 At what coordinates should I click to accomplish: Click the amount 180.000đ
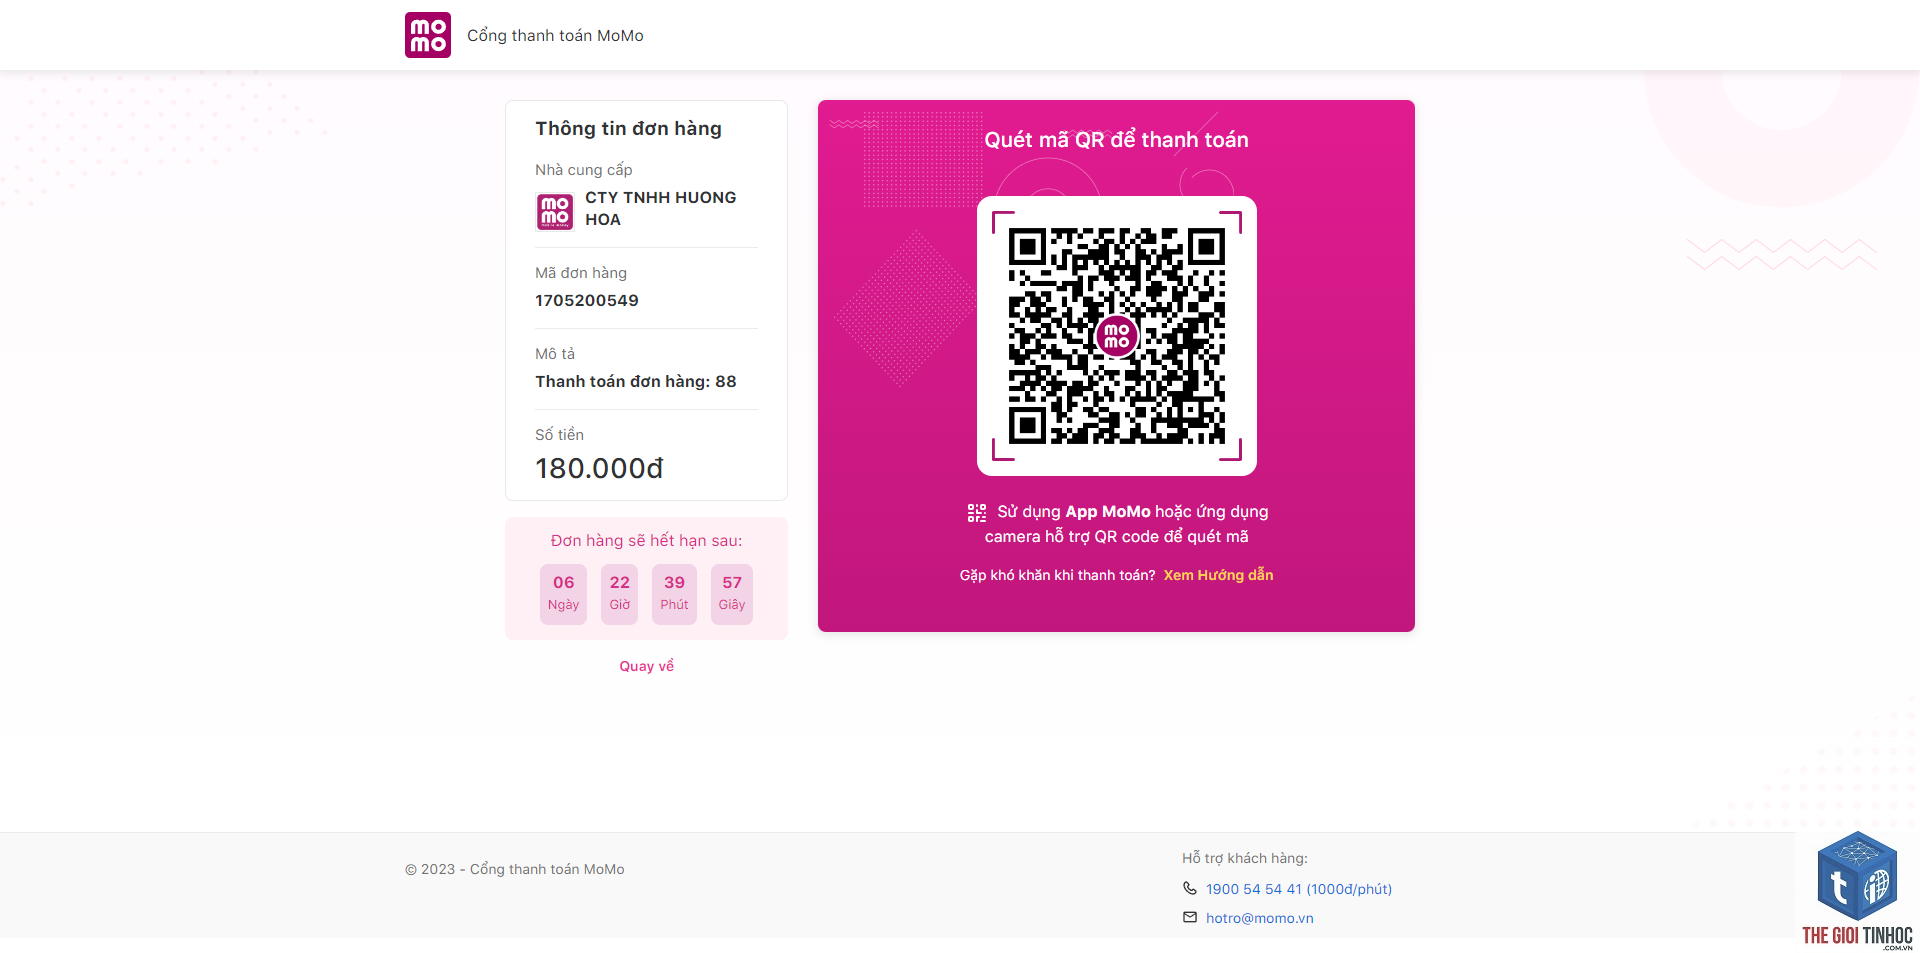[x=600, y=468]
